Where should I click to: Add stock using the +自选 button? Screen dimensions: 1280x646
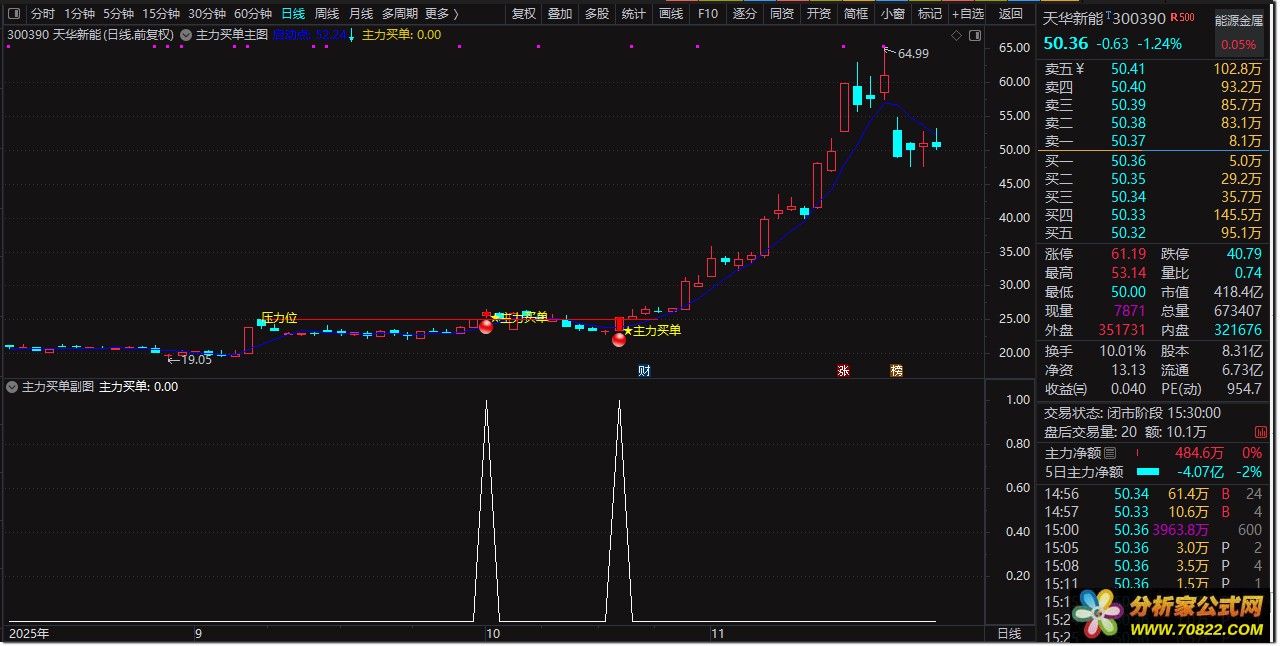pyautogui.click(x=967, y=14)
